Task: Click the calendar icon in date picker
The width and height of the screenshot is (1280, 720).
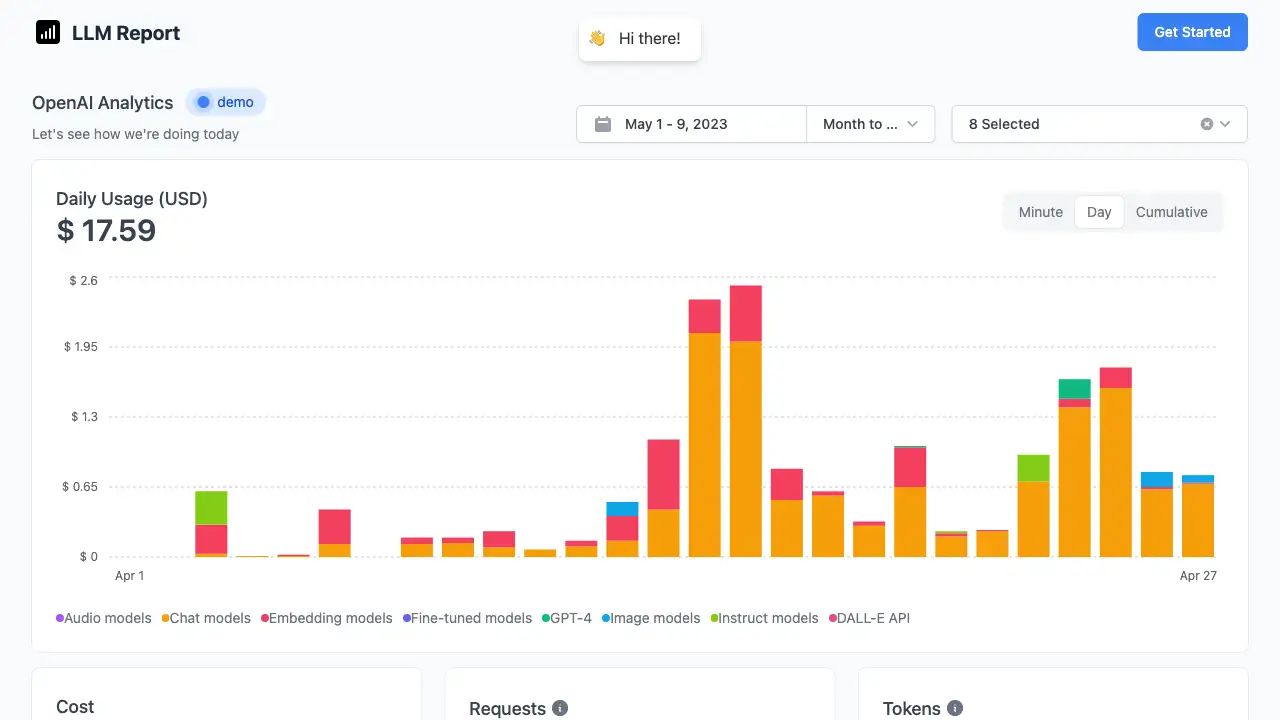Action: coord(603,124)
